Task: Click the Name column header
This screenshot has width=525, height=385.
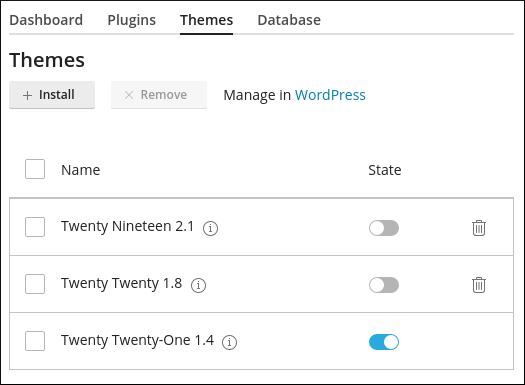Action: 80,170
